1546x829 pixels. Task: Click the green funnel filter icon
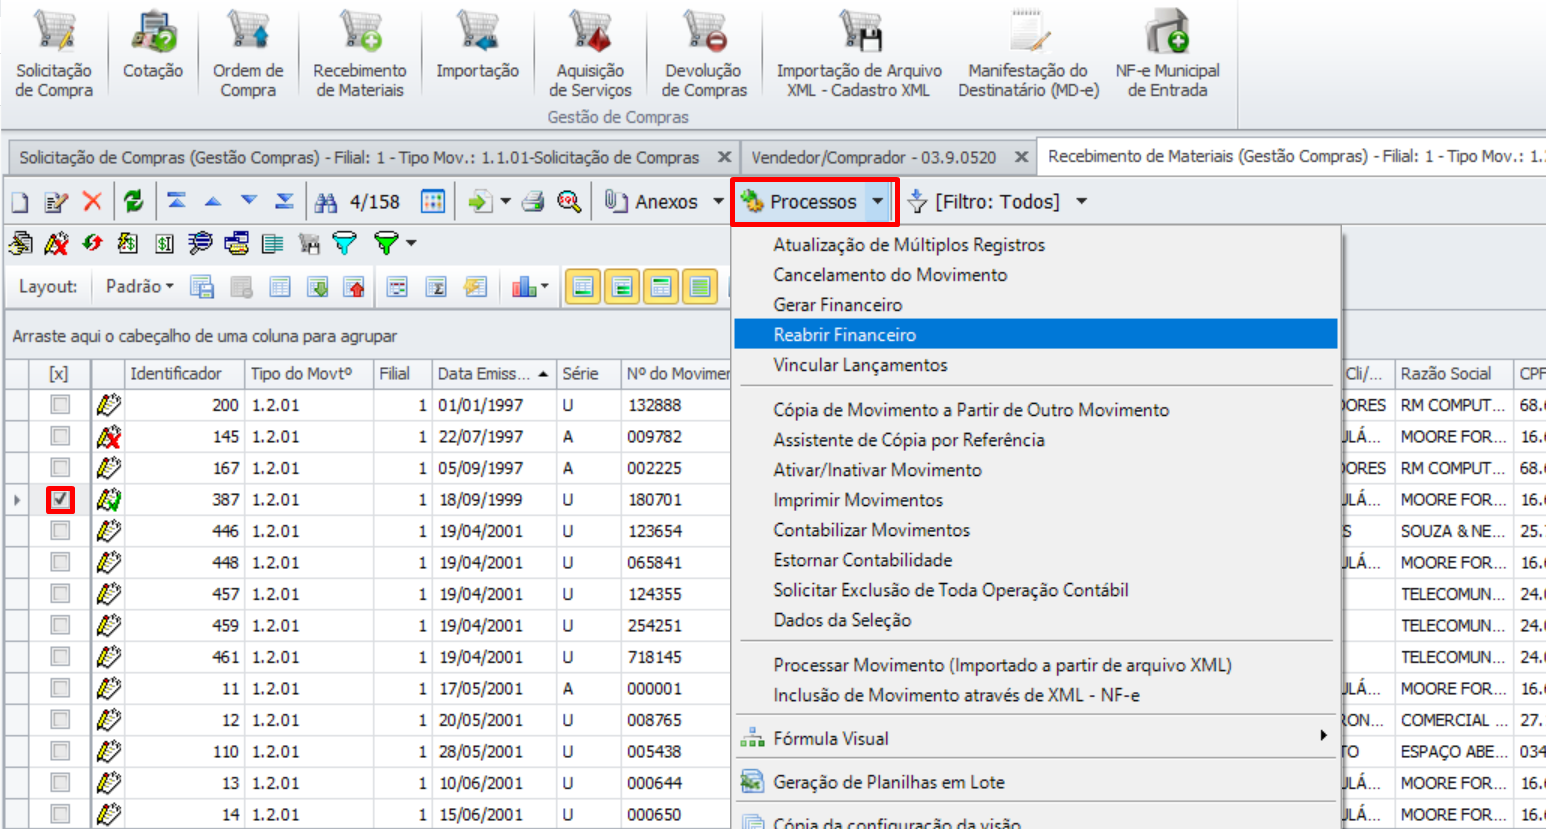(x=385, y=242)
